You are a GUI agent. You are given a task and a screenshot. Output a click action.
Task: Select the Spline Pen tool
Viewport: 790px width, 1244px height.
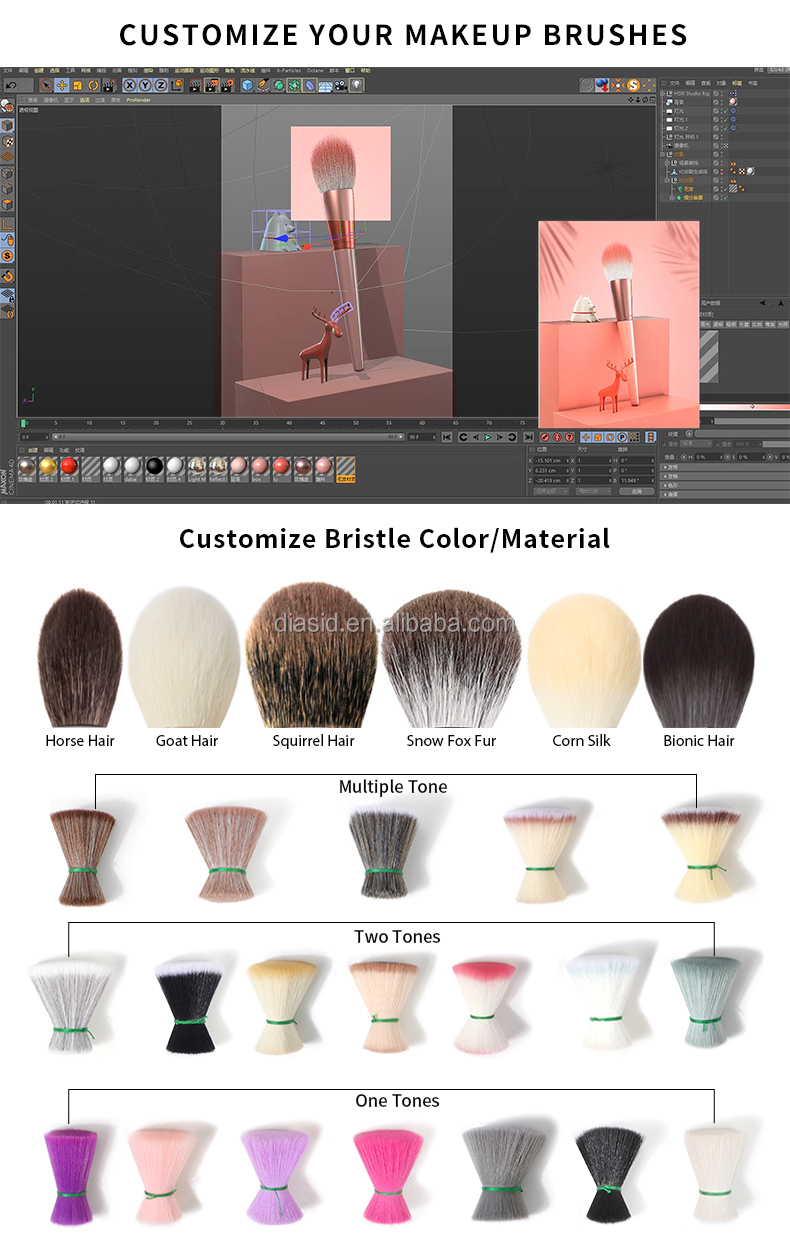coord(263,85)
